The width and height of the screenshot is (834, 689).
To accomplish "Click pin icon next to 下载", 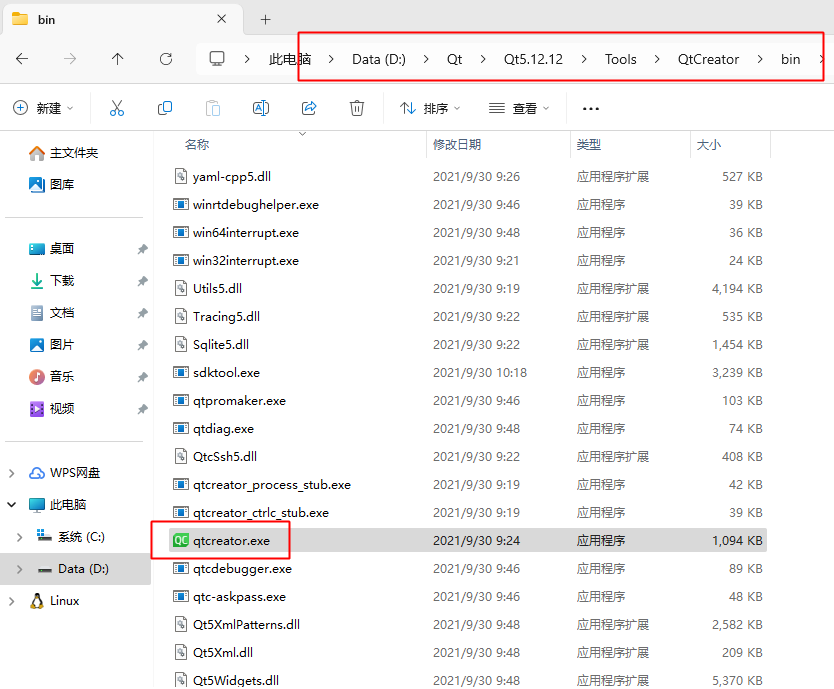I will coord(142,281).
